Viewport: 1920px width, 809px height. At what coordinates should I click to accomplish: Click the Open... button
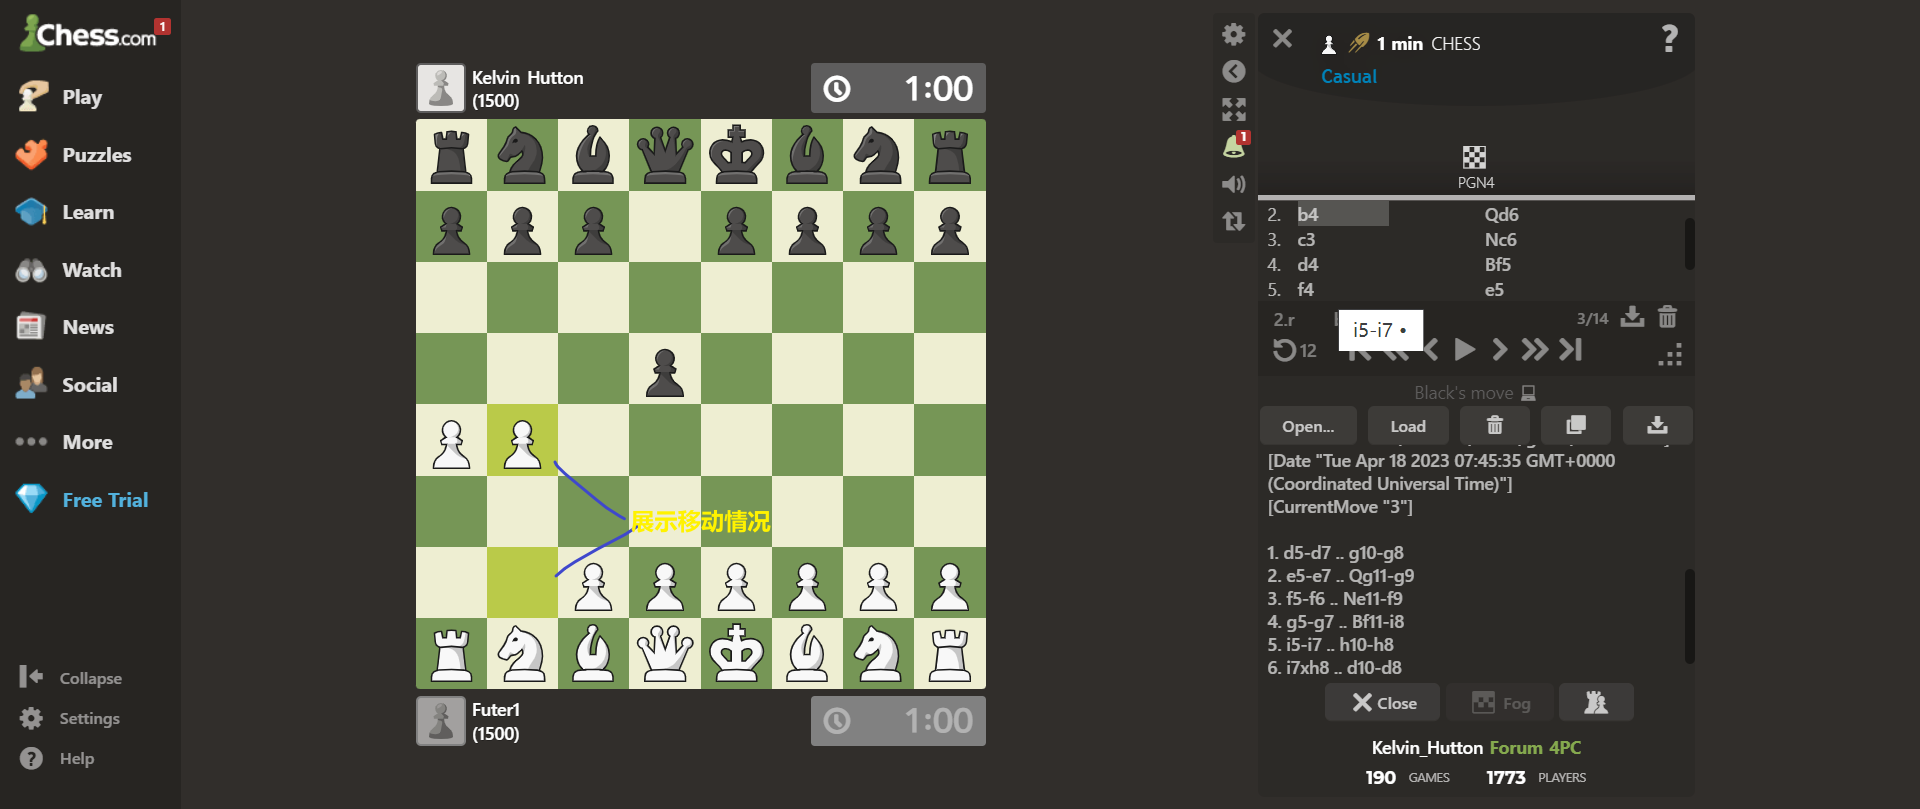pos(1308,426)
